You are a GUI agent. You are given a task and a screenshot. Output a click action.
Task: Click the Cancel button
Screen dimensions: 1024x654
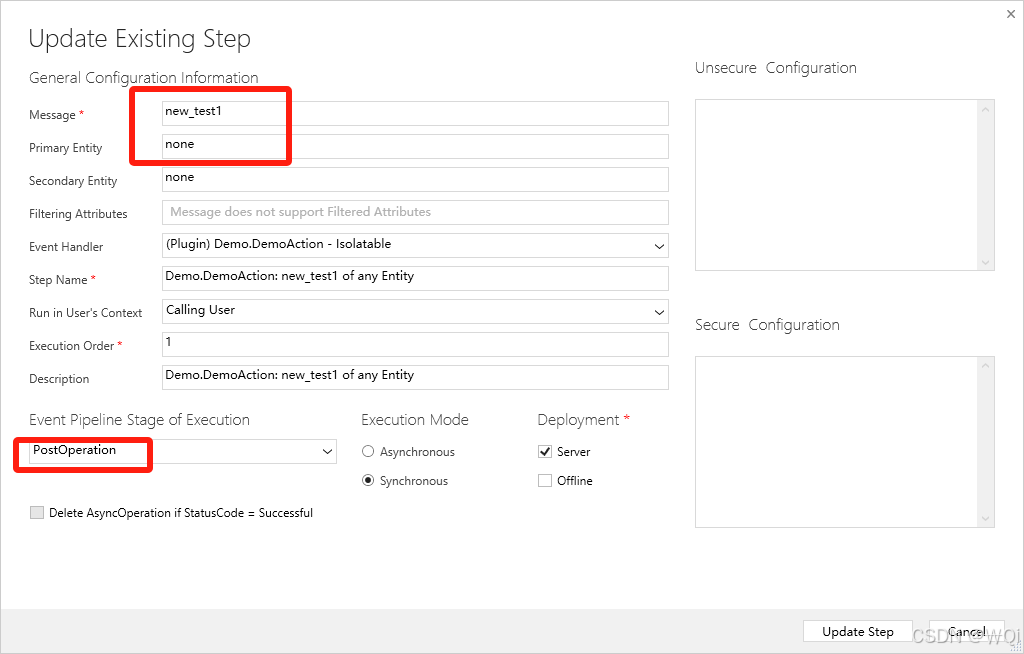point(967,632)
